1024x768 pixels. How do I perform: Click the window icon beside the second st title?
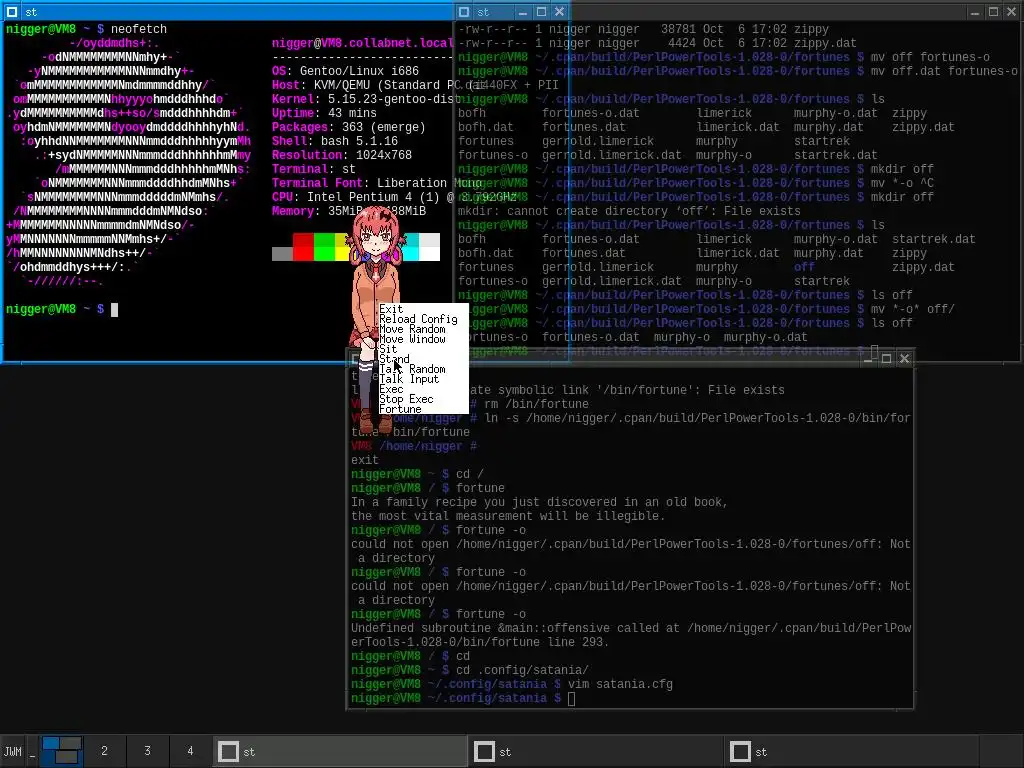pyautogui.click(x=464, y=12)
